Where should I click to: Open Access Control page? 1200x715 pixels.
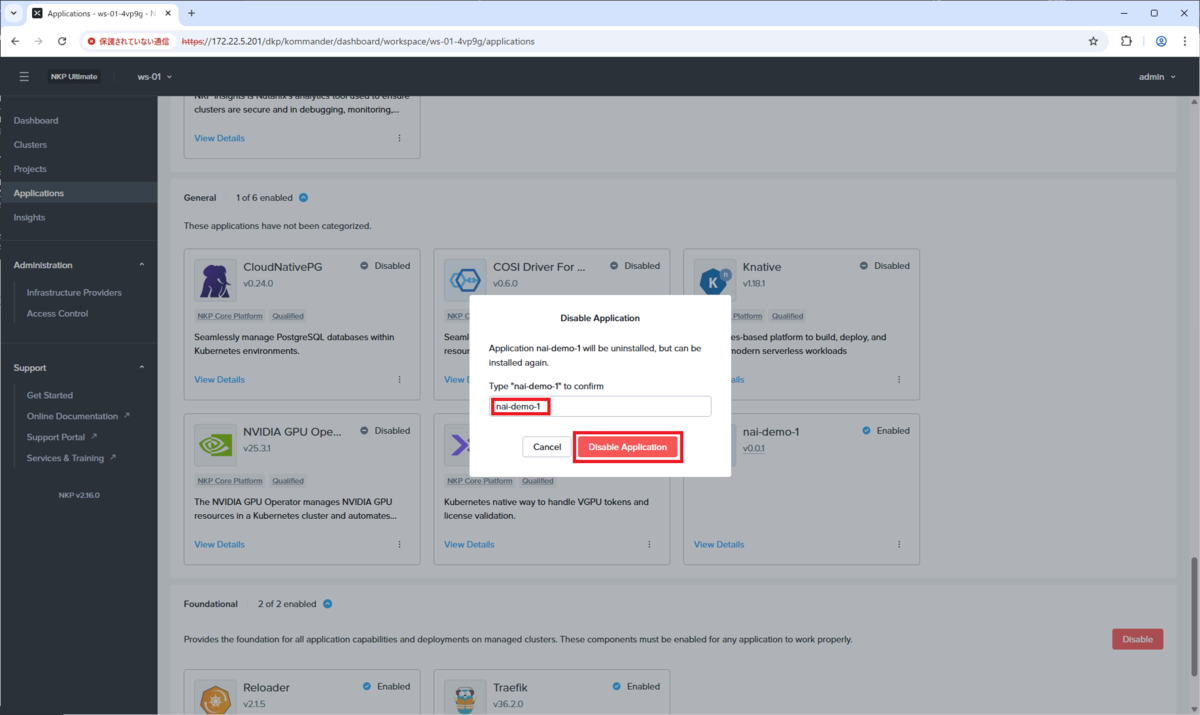click(57, 314)
